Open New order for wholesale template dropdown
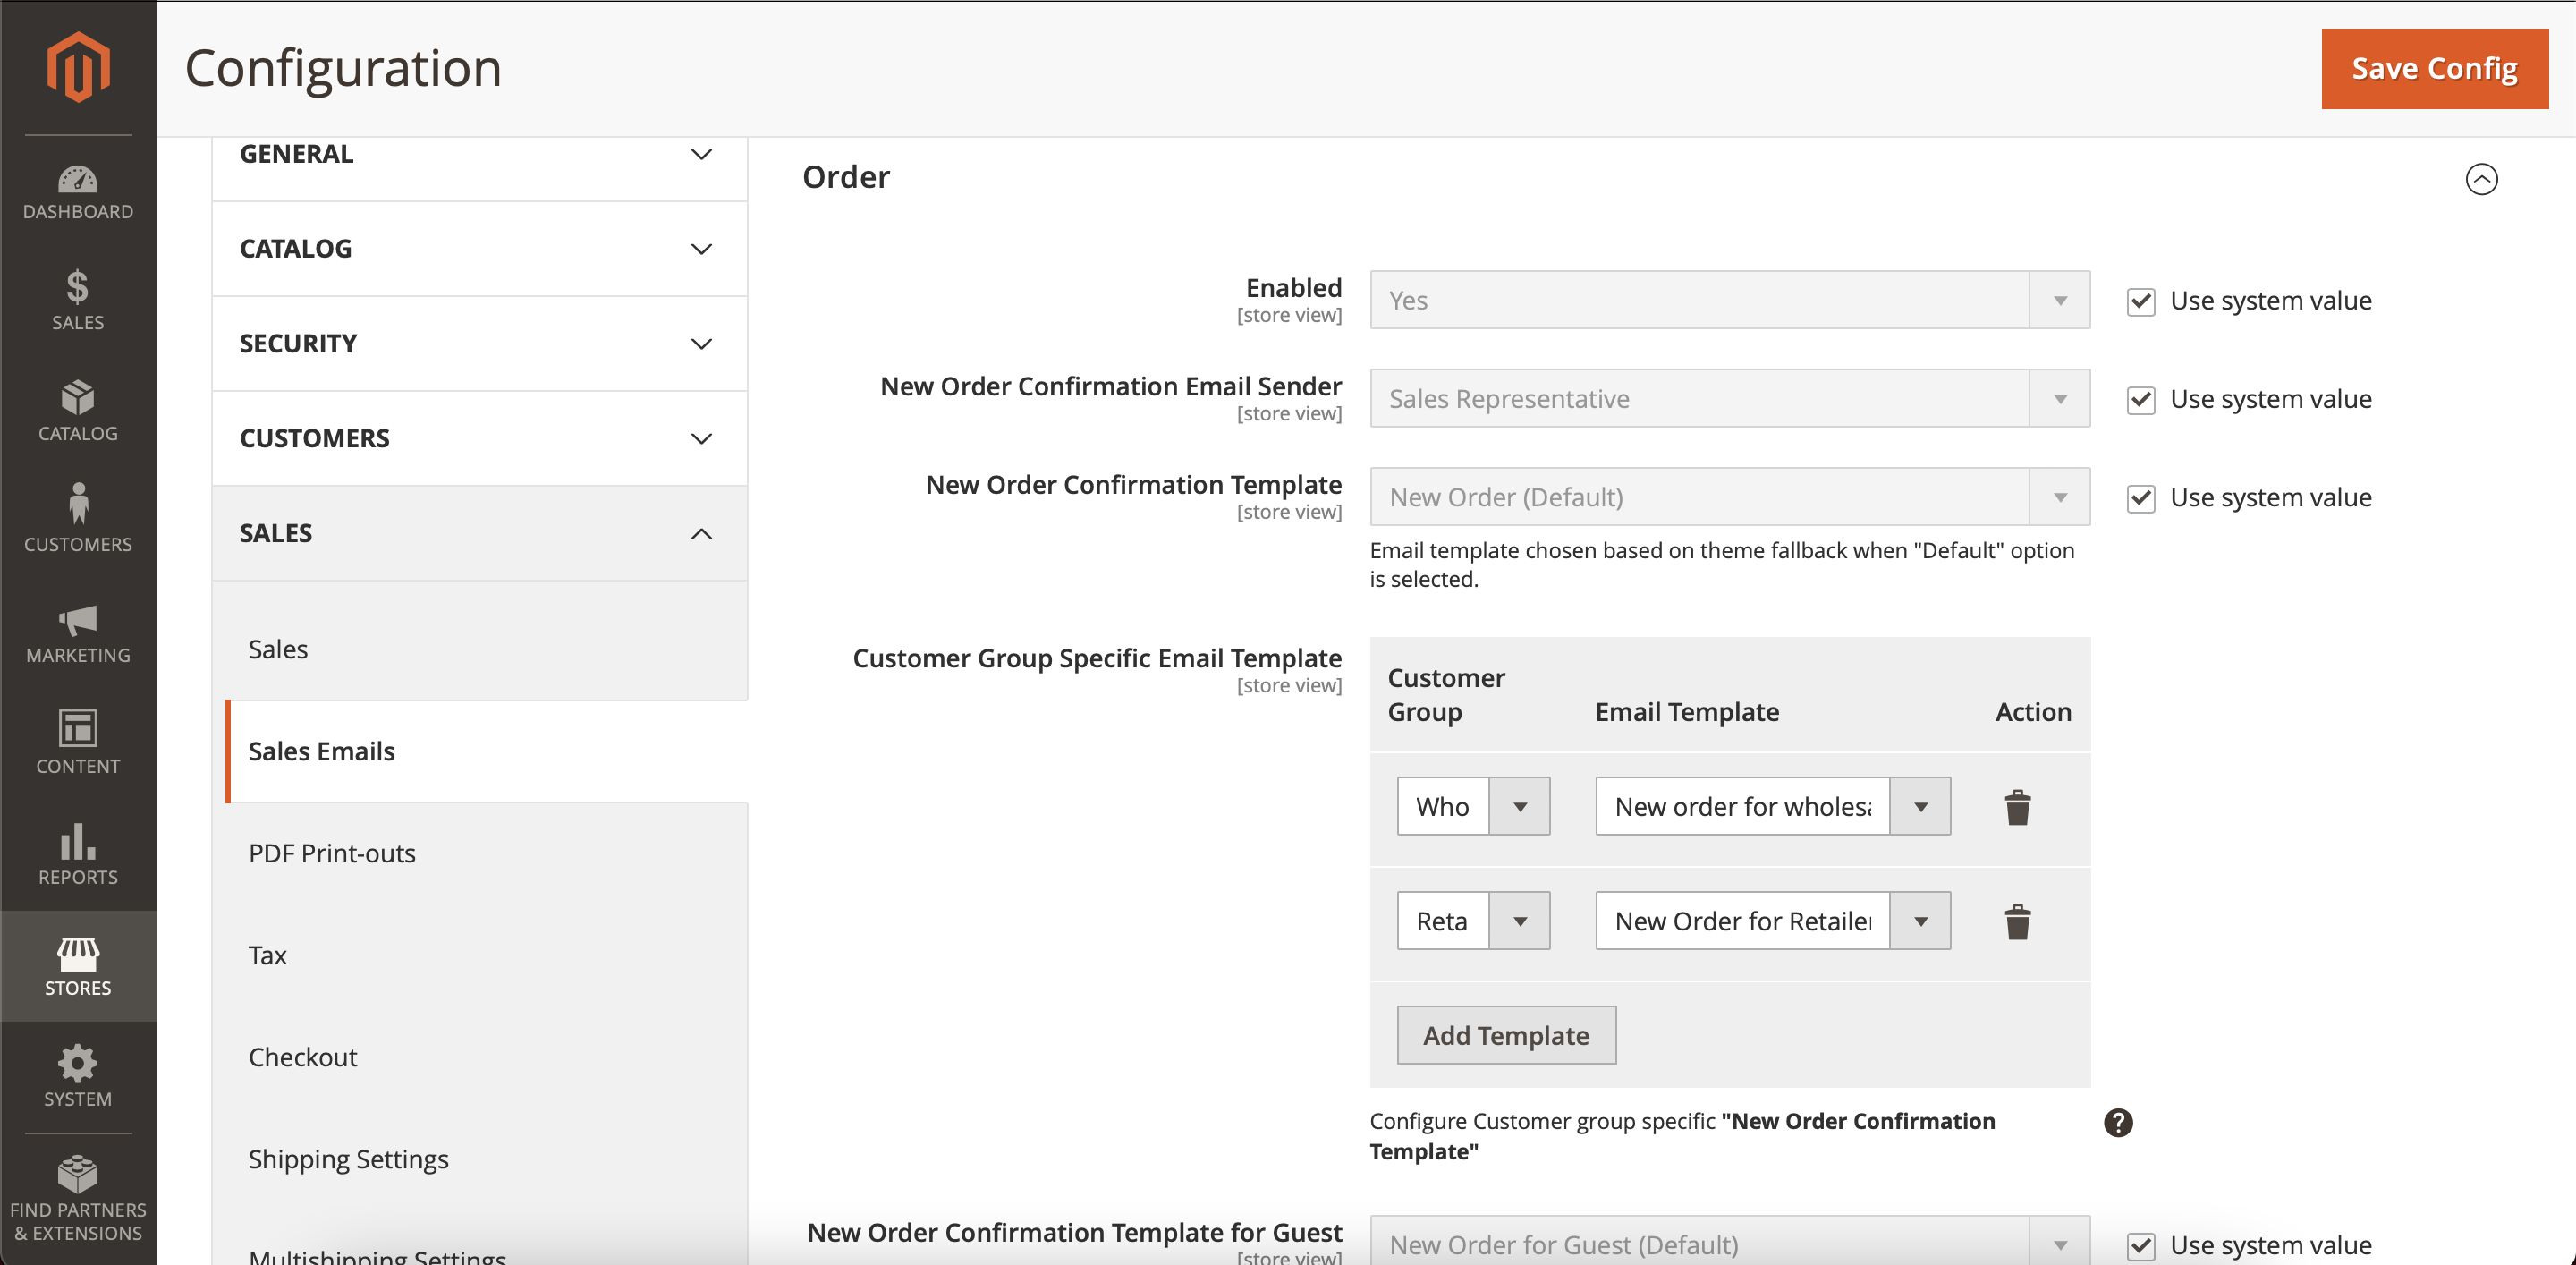 tap(1772, 806)
